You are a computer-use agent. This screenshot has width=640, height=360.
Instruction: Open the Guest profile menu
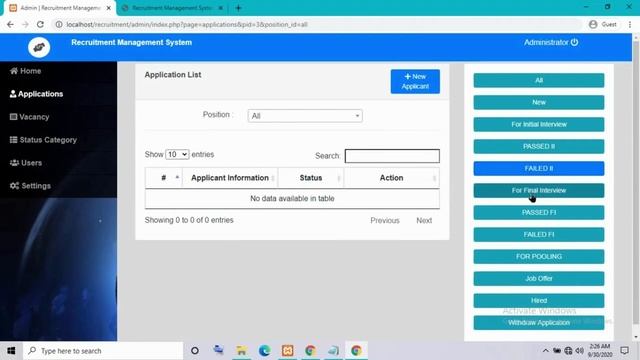coord(603,24)
